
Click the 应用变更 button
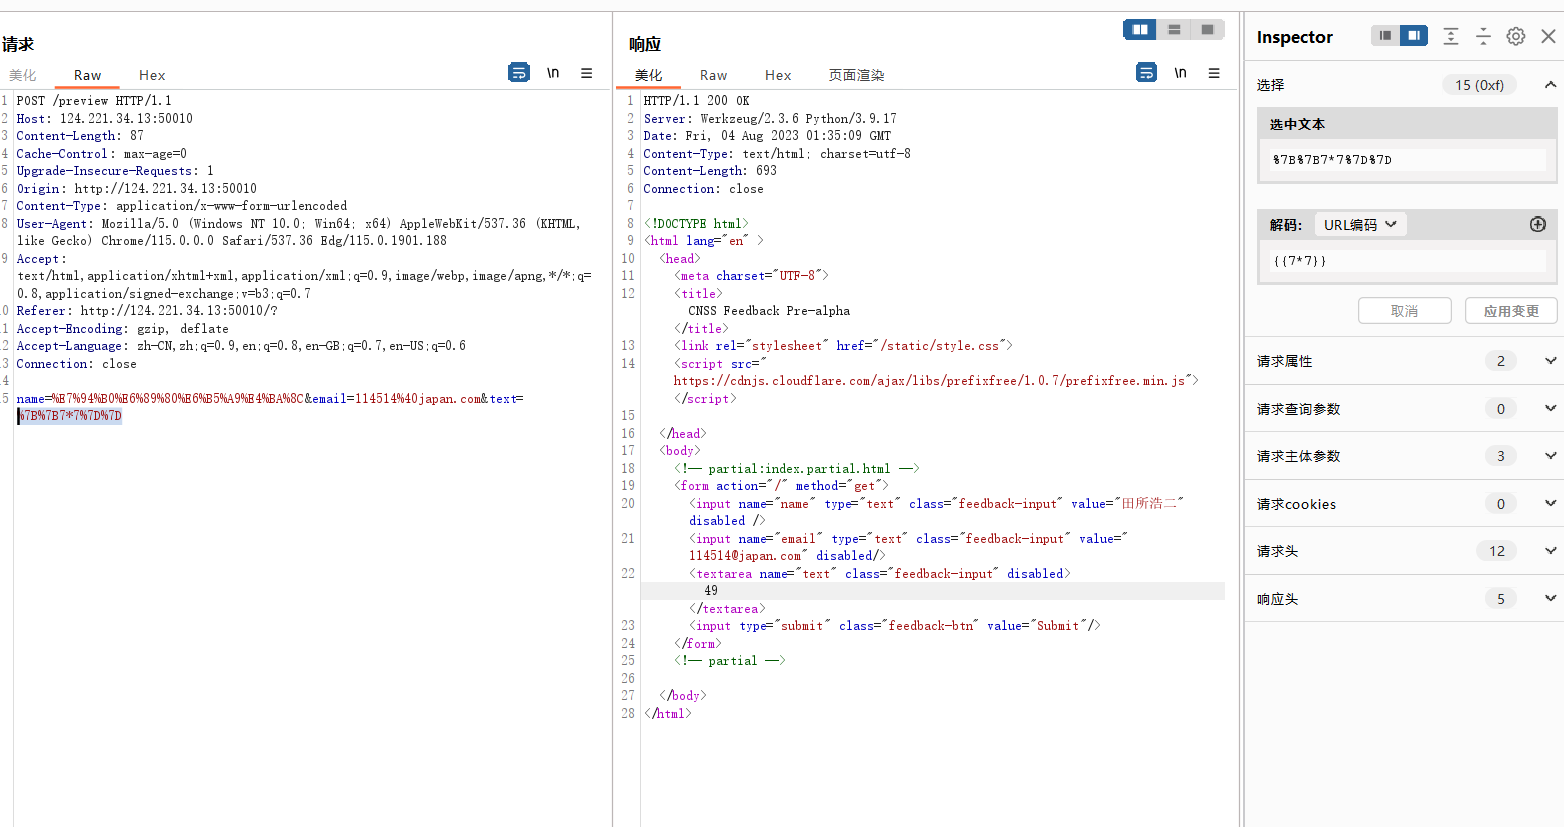1511,311
